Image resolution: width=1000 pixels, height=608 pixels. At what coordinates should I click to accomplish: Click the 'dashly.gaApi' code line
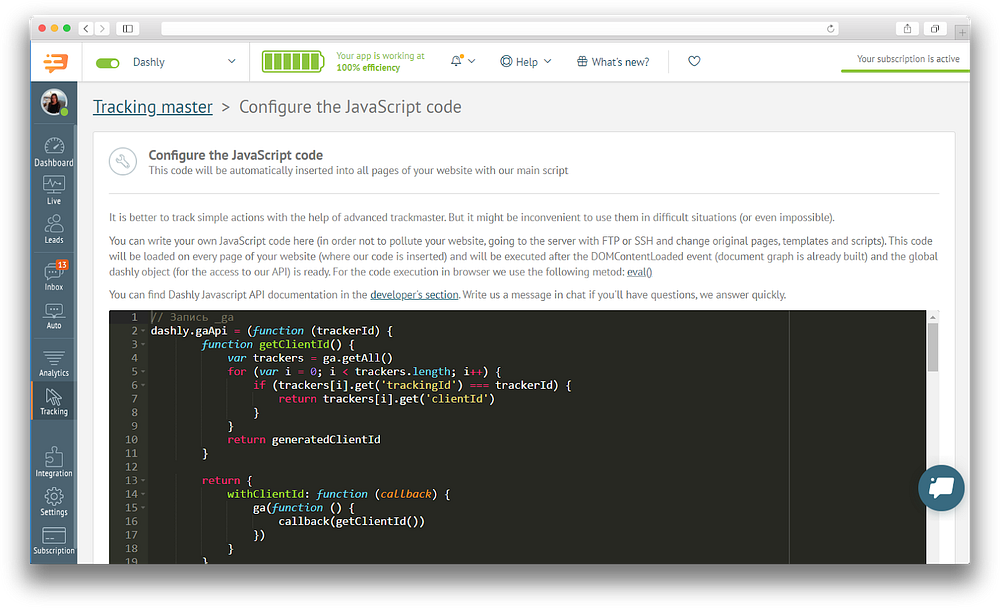pos(271,331)
